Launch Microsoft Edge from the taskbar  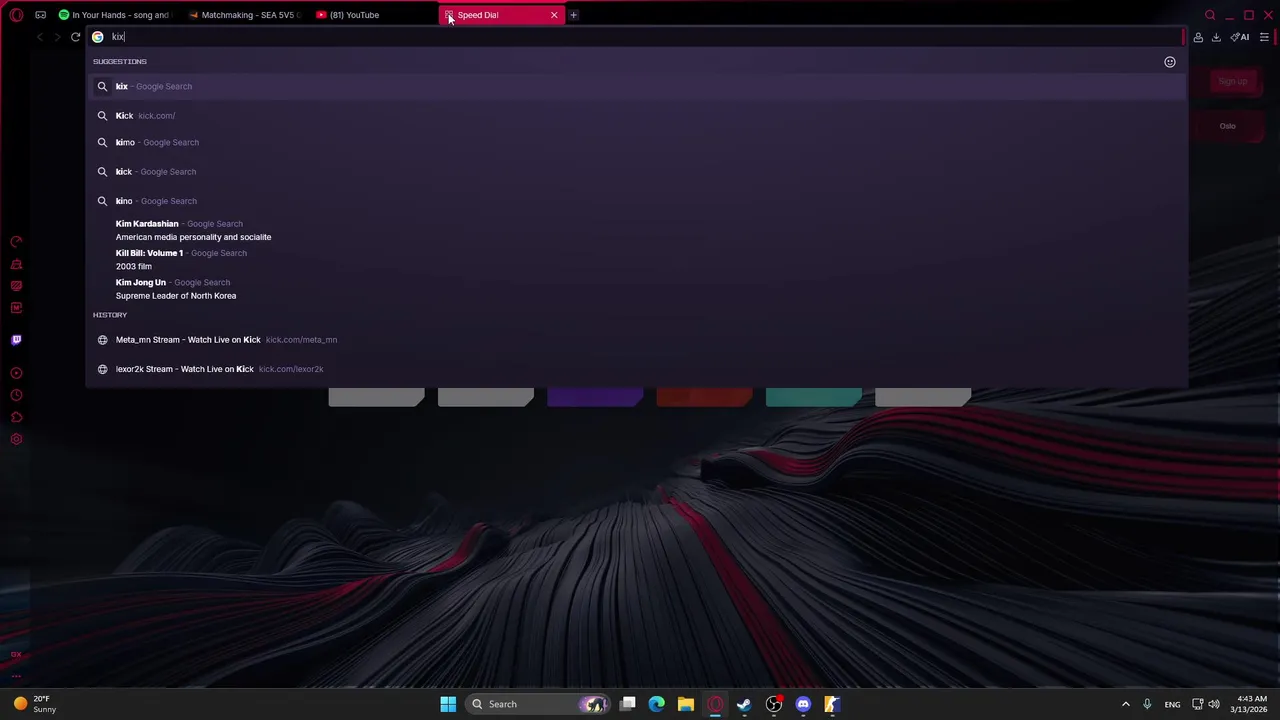pyautogui.click(x=657, y=704)
